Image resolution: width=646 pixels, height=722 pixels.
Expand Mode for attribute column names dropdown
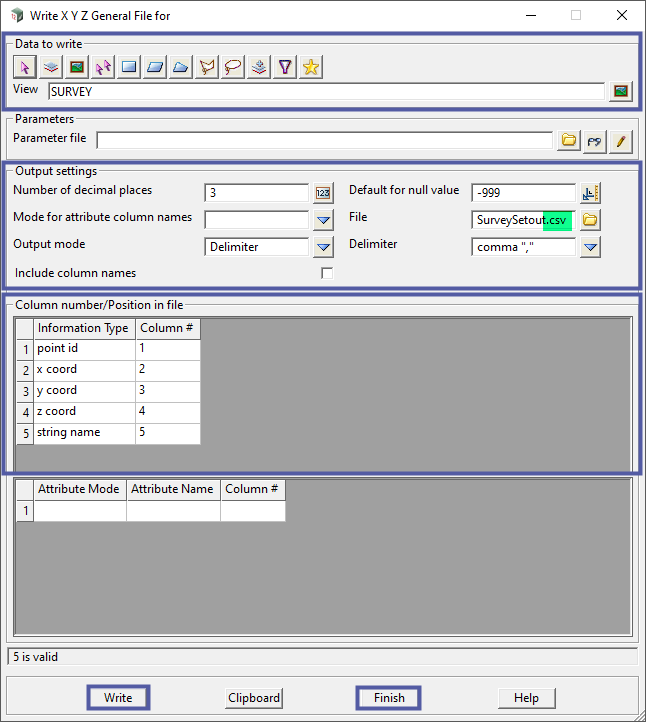pos(323,220)
